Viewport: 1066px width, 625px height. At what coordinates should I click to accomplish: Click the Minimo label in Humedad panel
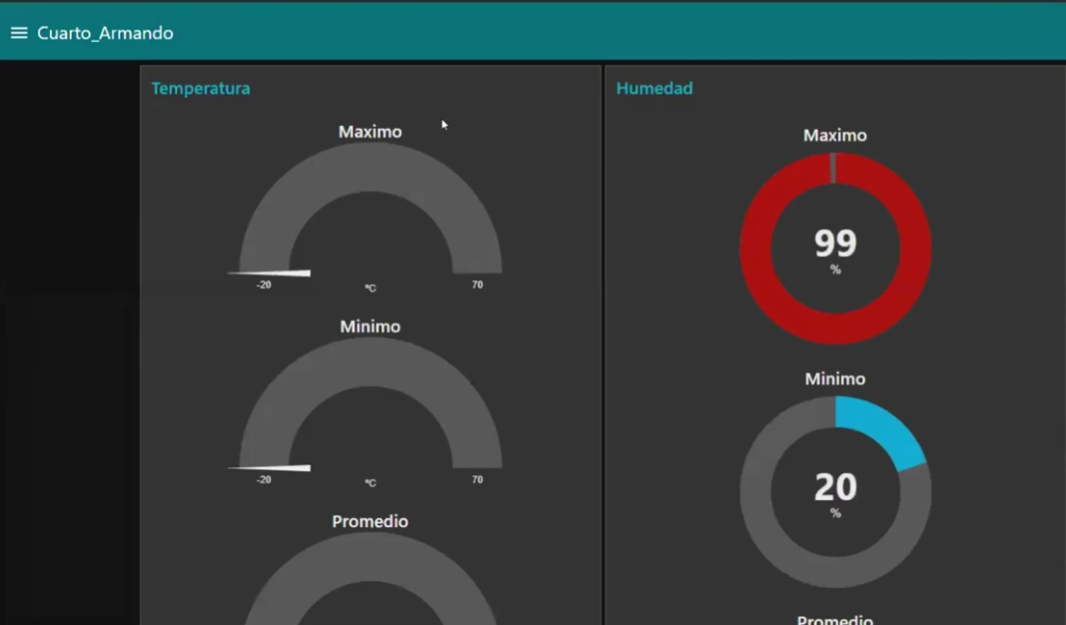click(x=835, y=379)
